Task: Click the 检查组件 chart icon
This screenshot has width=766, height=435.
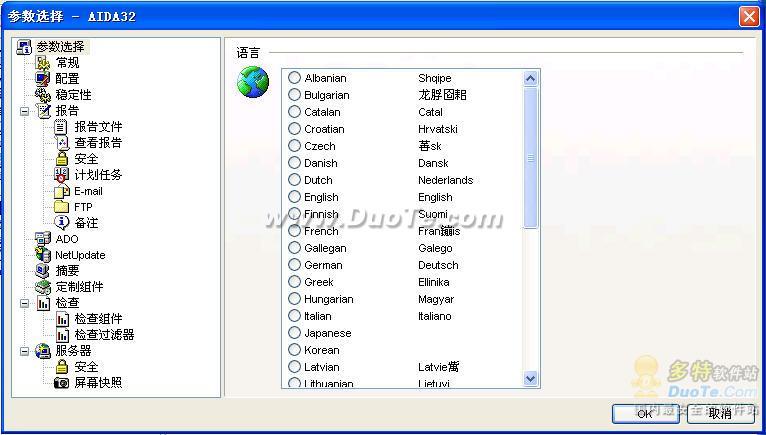Action: [62, 319]
